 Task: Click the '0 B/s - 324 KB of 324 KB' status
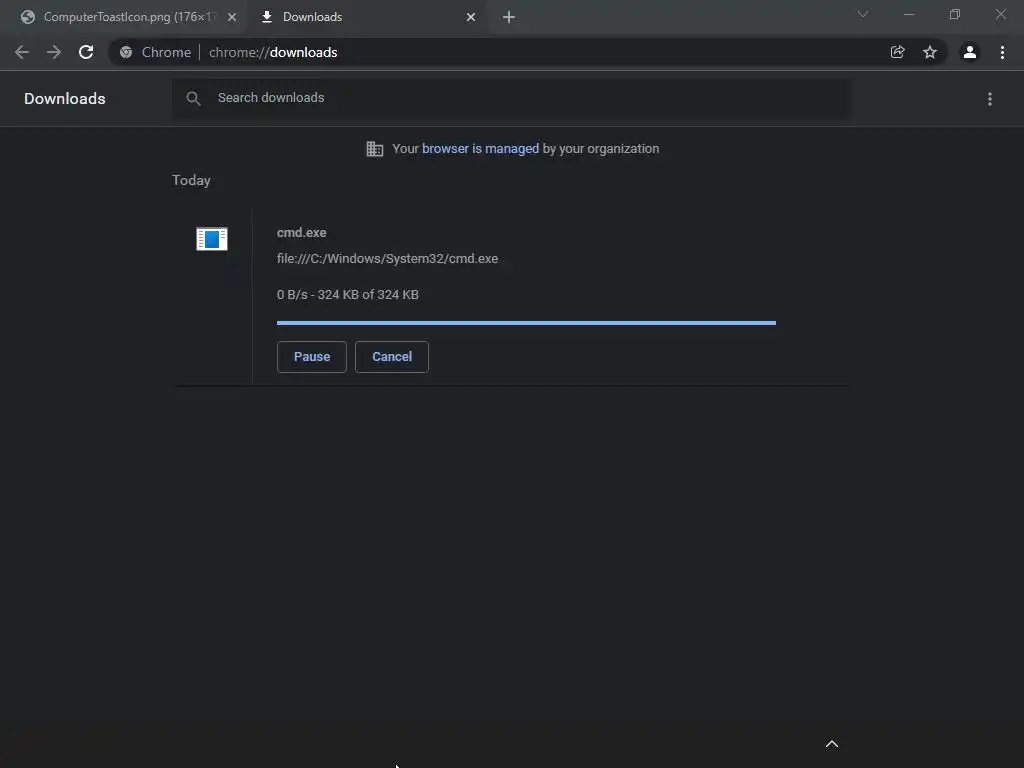click(347, 295)
